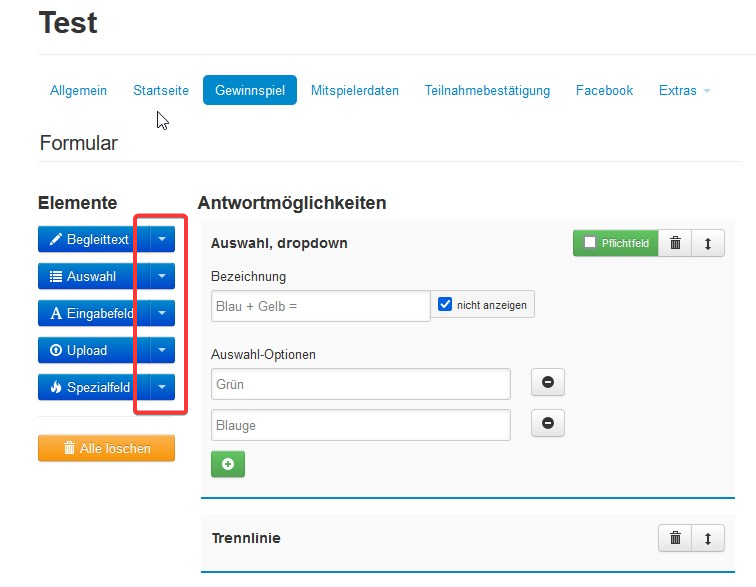This screenshot has width=756, height=587.
Task: Remove the Grün option with minus icon
Action: (547, 383)
